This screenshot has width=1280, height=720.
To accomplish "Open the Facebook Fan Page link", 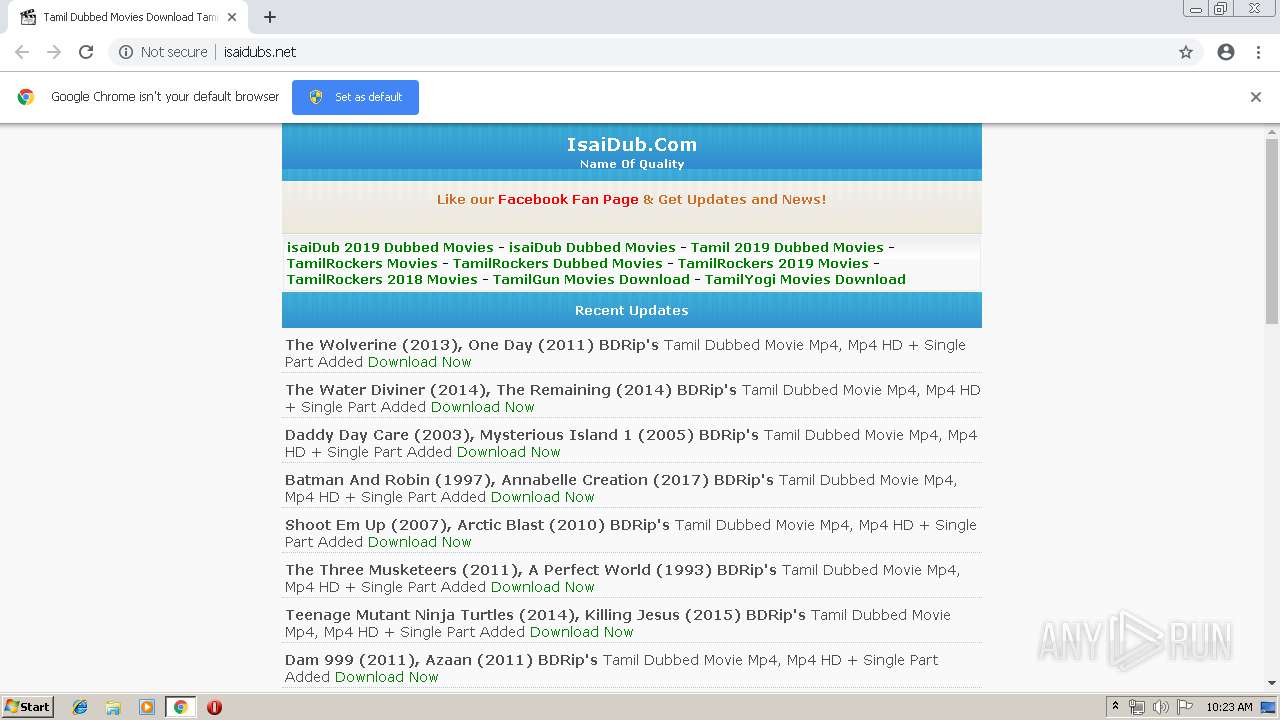I will [568, 199].
